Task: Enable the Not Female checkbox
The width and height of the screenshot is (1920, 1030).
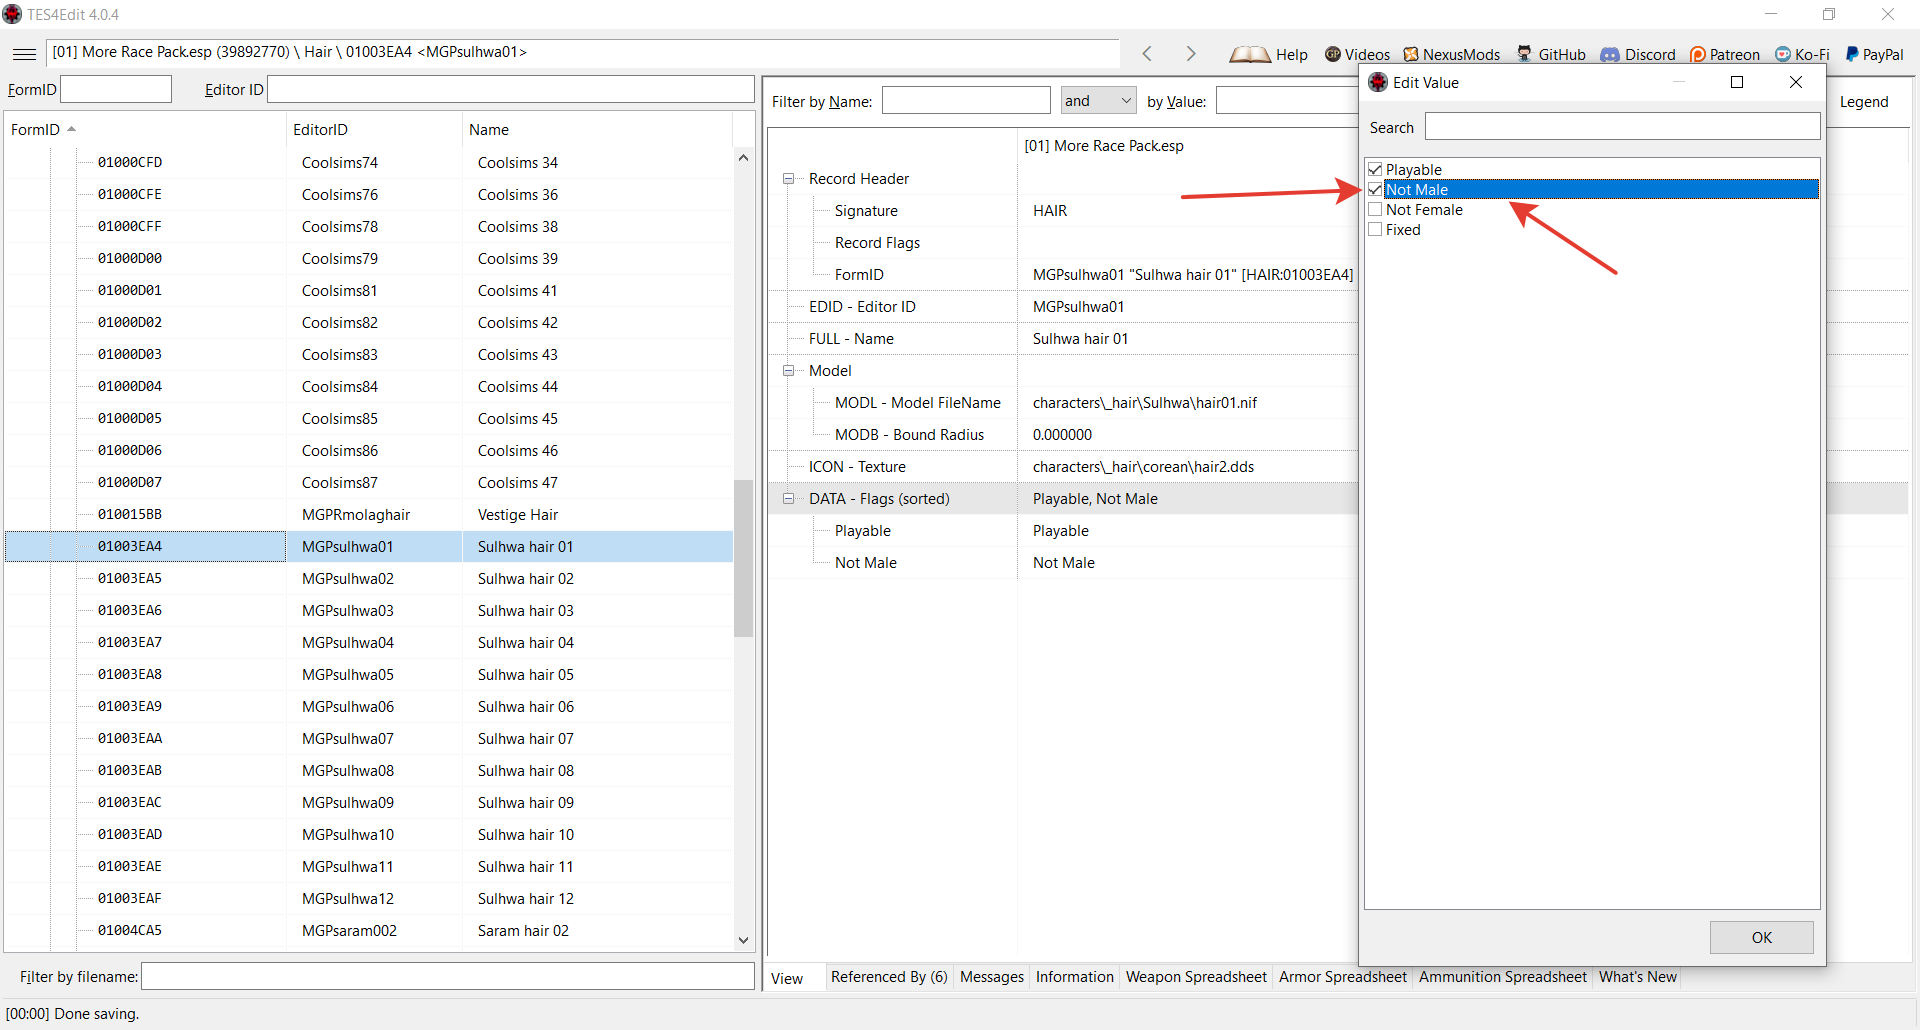Action: tap(1376, 210)
